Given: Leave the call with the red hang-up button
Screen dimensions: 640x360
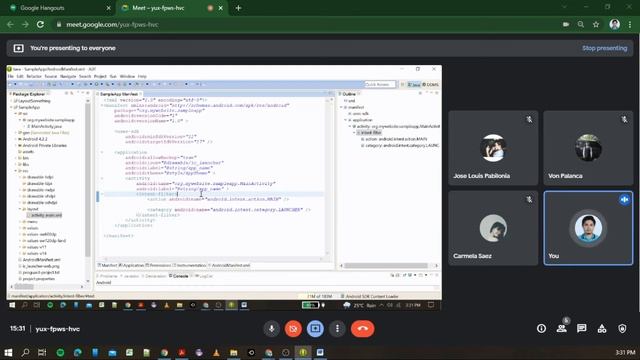Looking at the screenshot, I should pyautogui.click(x=362, y=329).
